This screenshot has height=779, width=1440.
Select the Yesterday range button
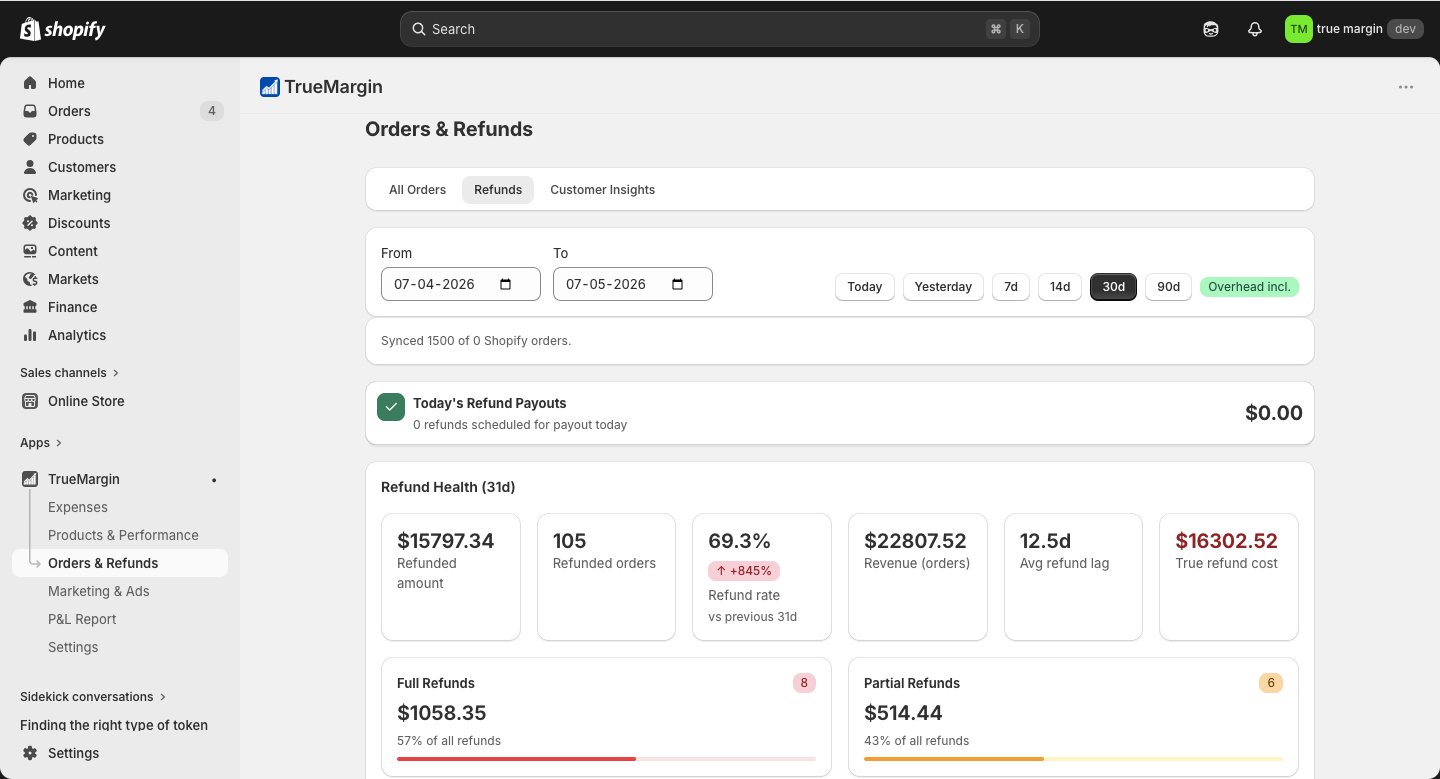(x=943, y=287)
